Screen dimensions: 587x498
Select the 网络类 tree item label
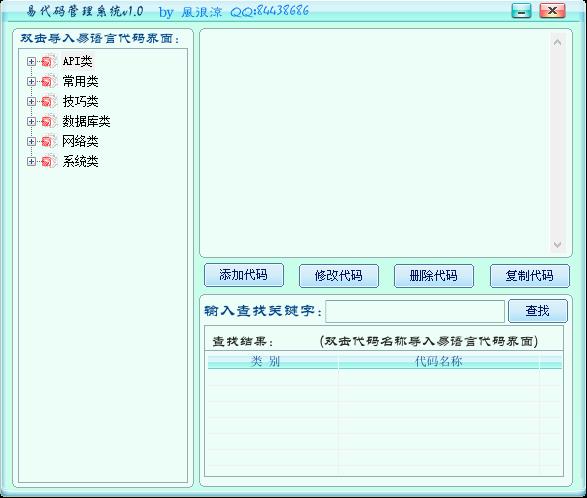click(x=80, y=141)
